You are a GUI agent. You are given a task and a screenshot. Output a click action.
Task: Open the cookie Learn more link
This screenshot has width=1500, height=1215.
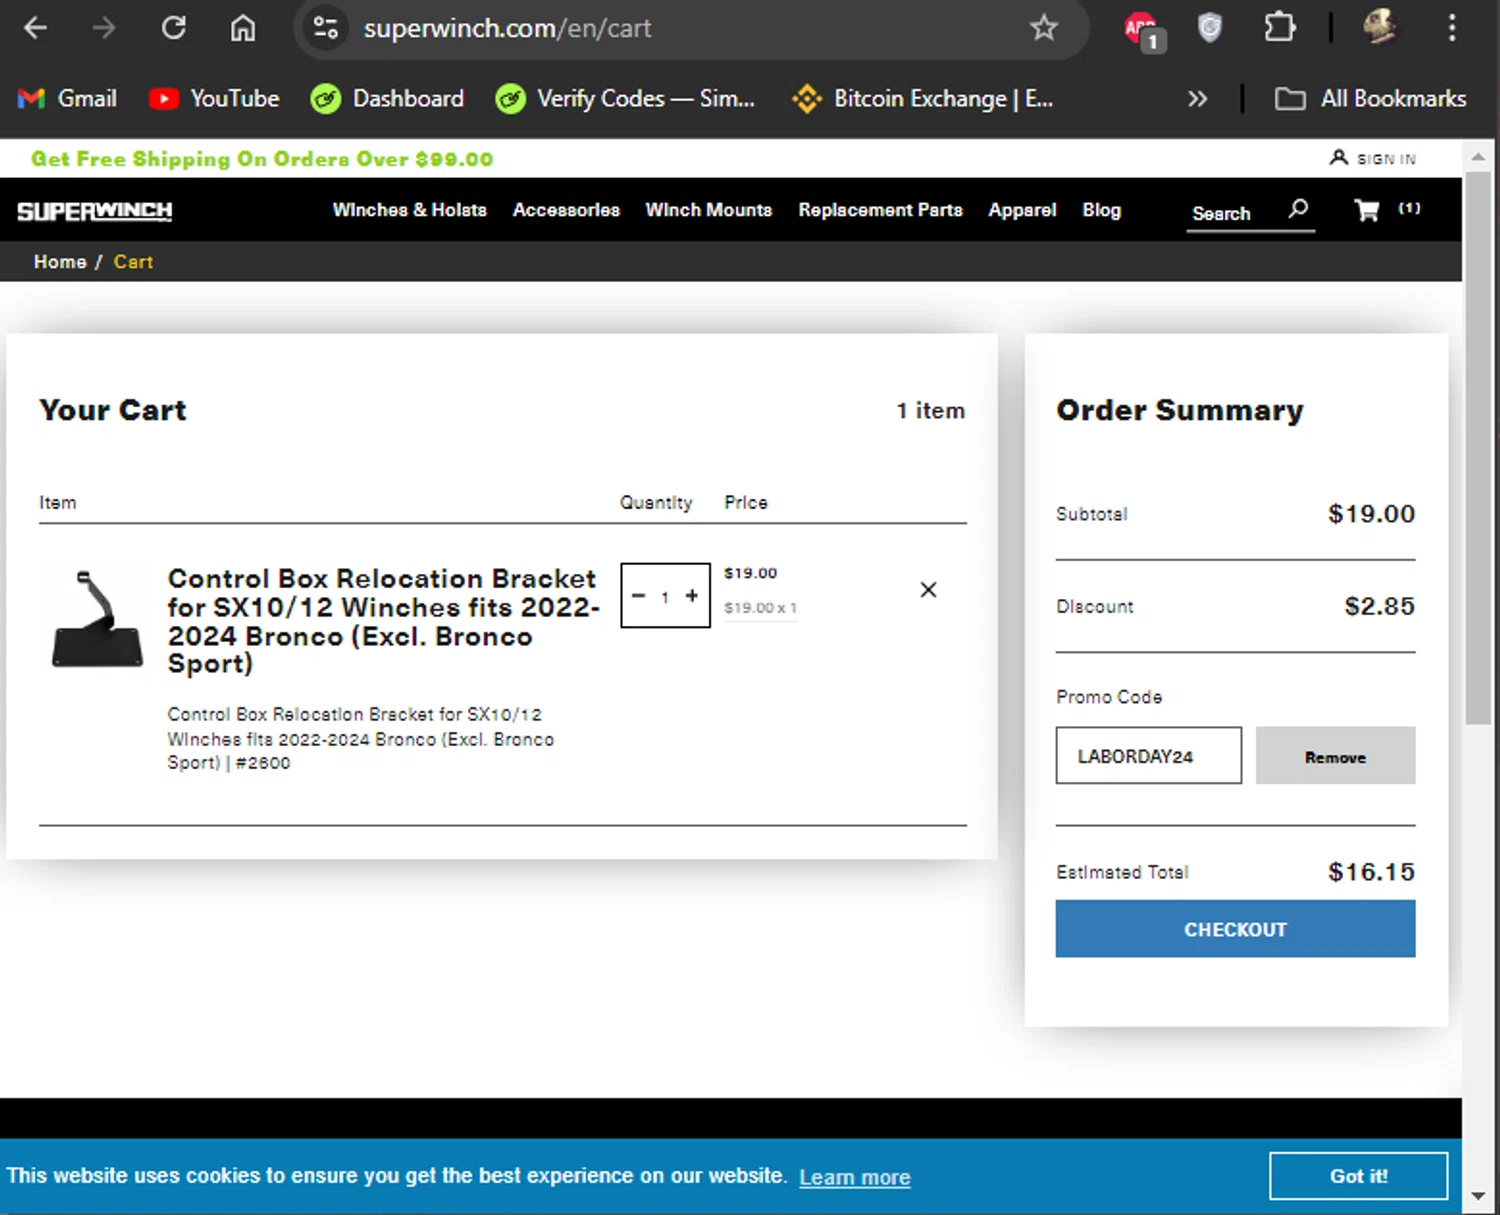tap(855, 1177)
